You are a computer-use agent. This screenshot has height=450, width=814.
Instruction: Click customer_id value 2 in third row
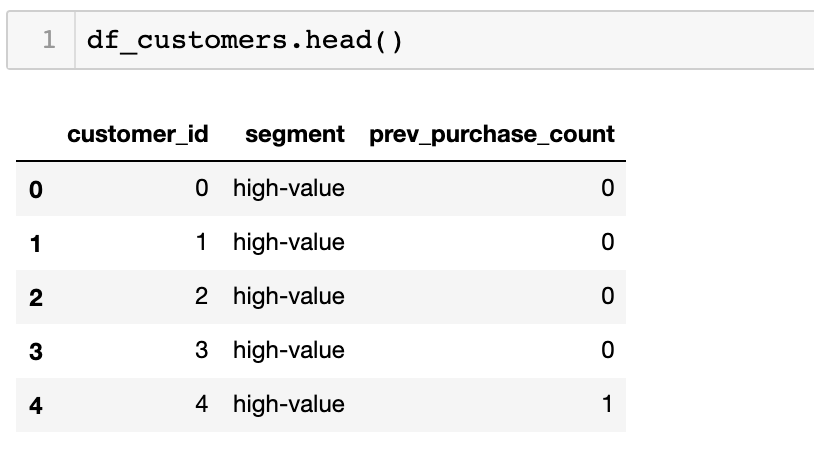(201, 296)
